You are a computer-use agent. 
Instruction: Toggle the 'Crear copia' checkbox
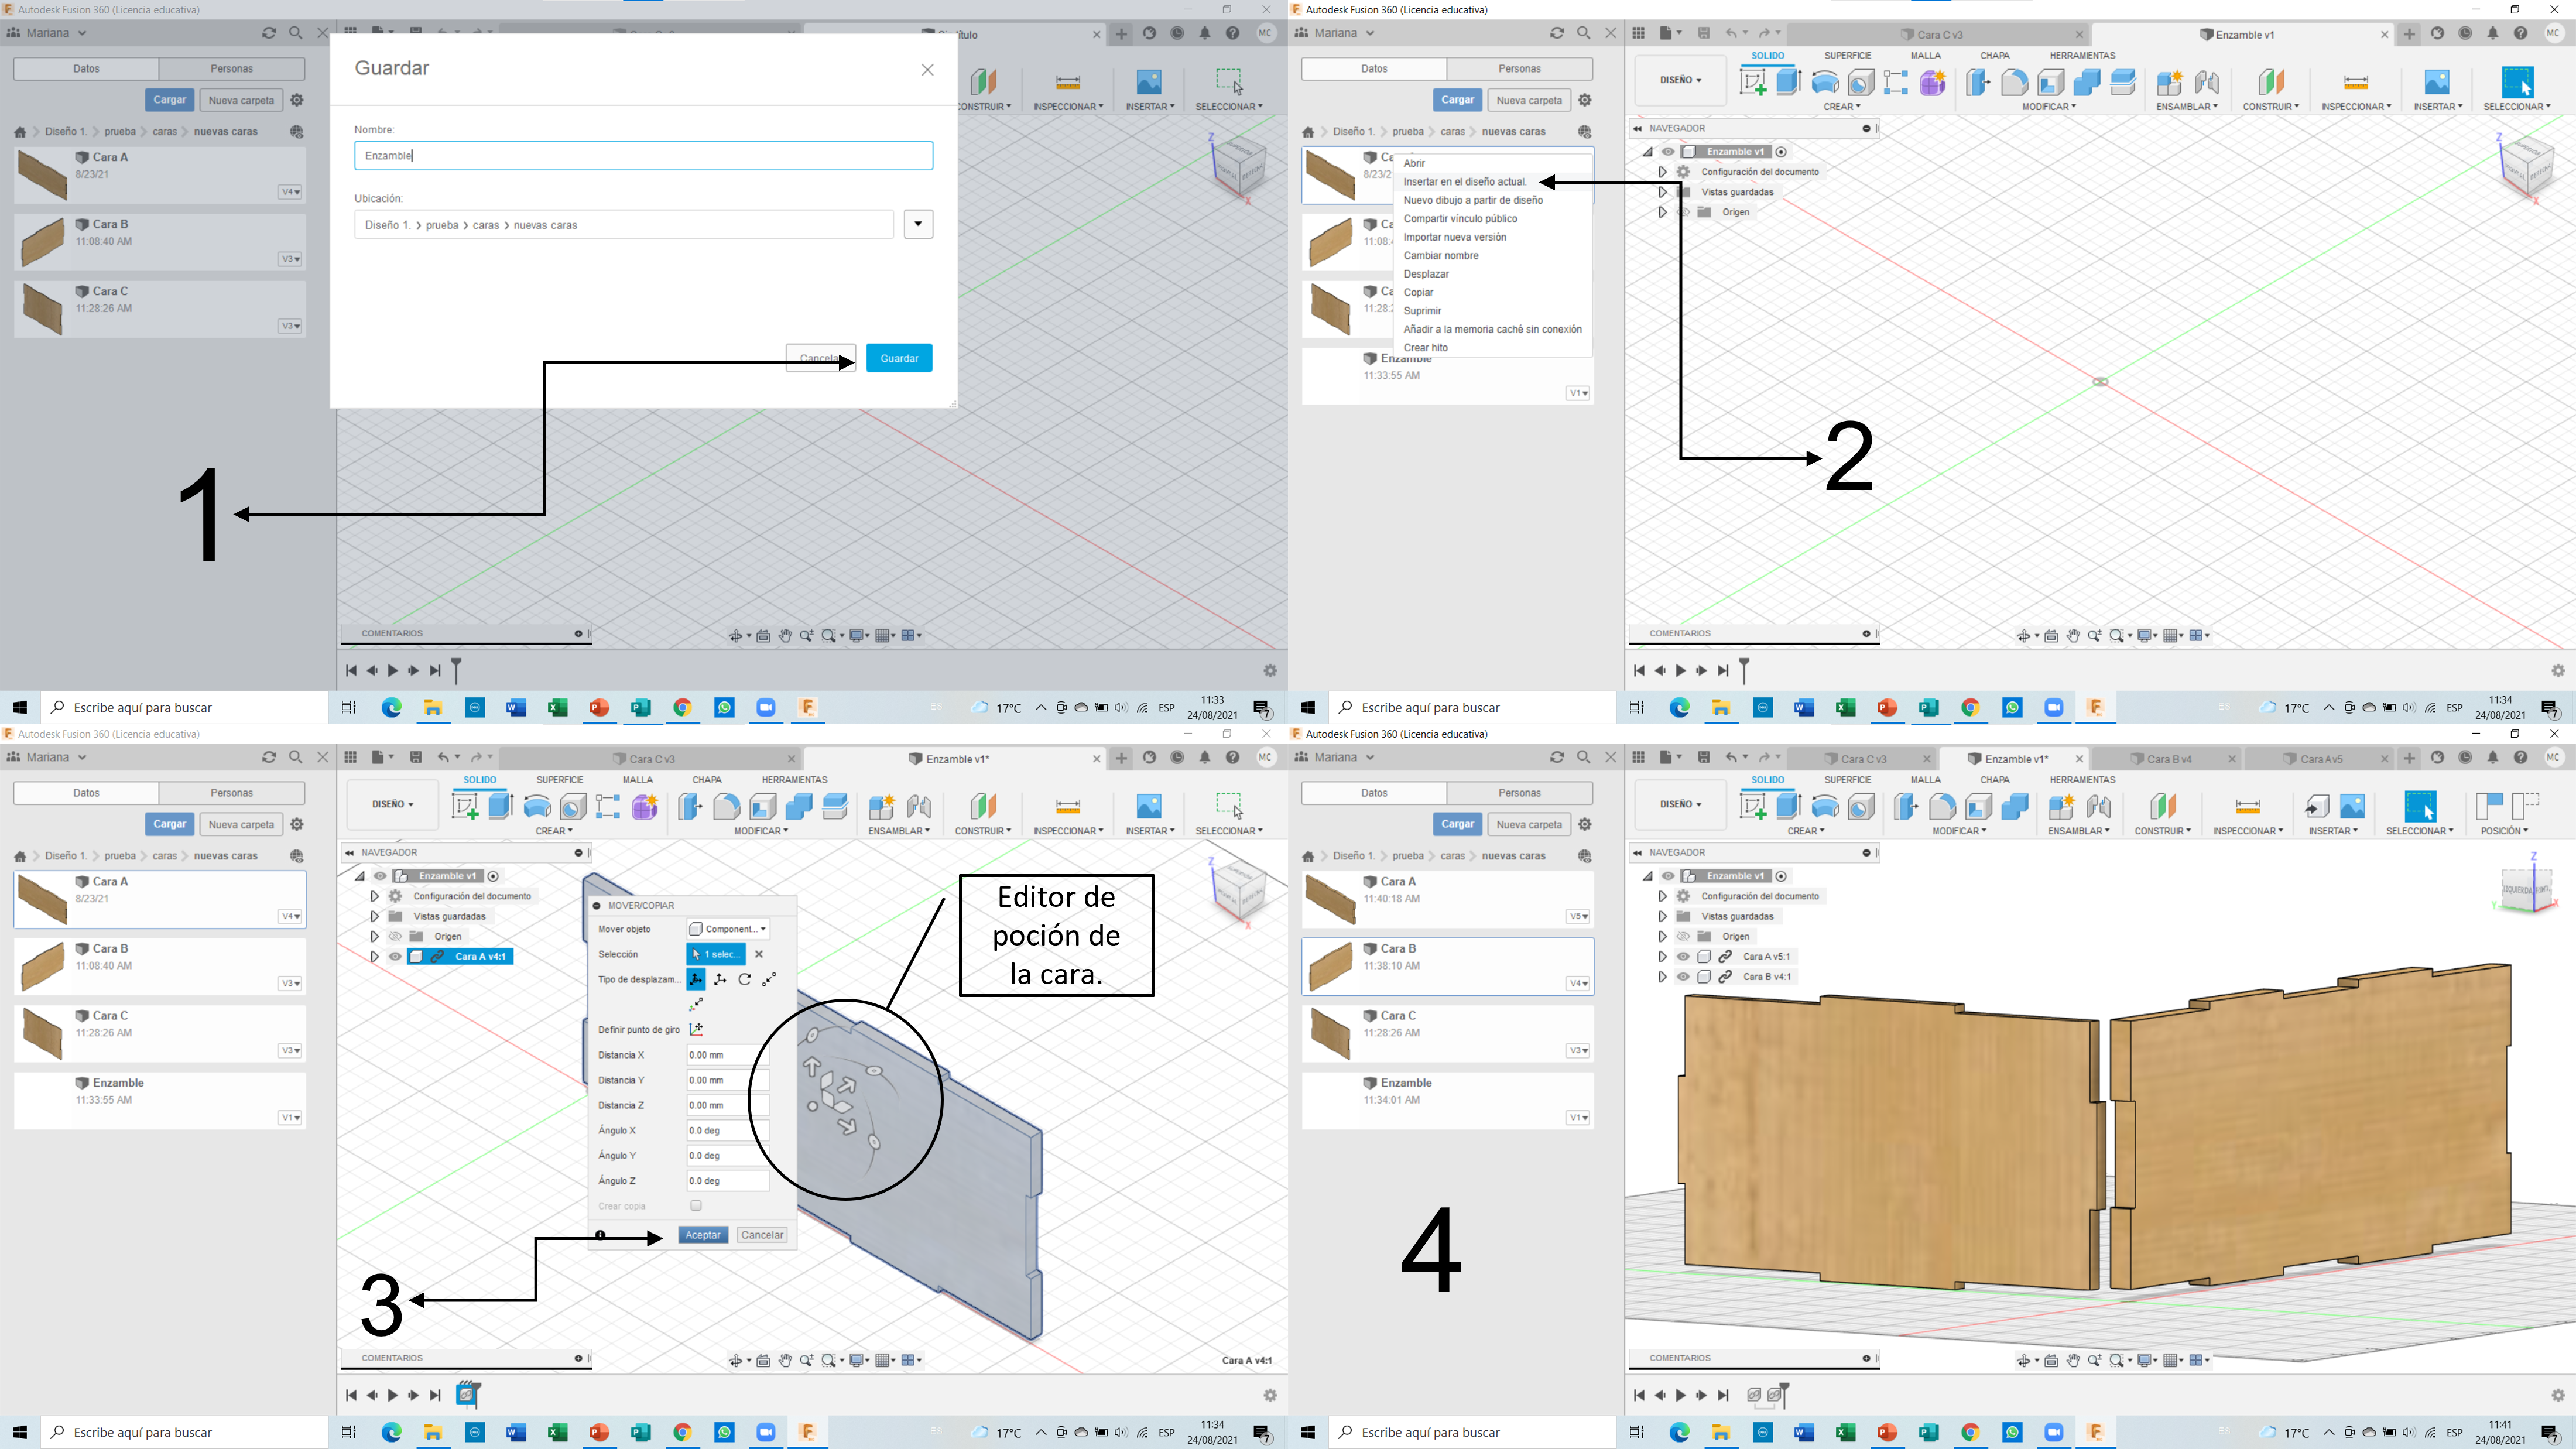pyautogui.click(x=696, y=1206)
